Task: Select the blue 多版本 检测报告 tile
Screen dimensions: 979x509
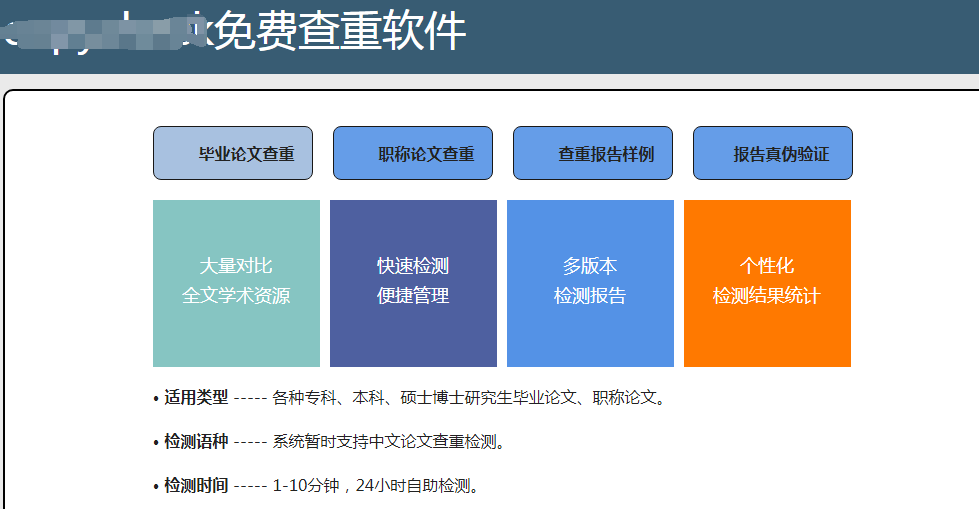Action: [x=590, y=284]
